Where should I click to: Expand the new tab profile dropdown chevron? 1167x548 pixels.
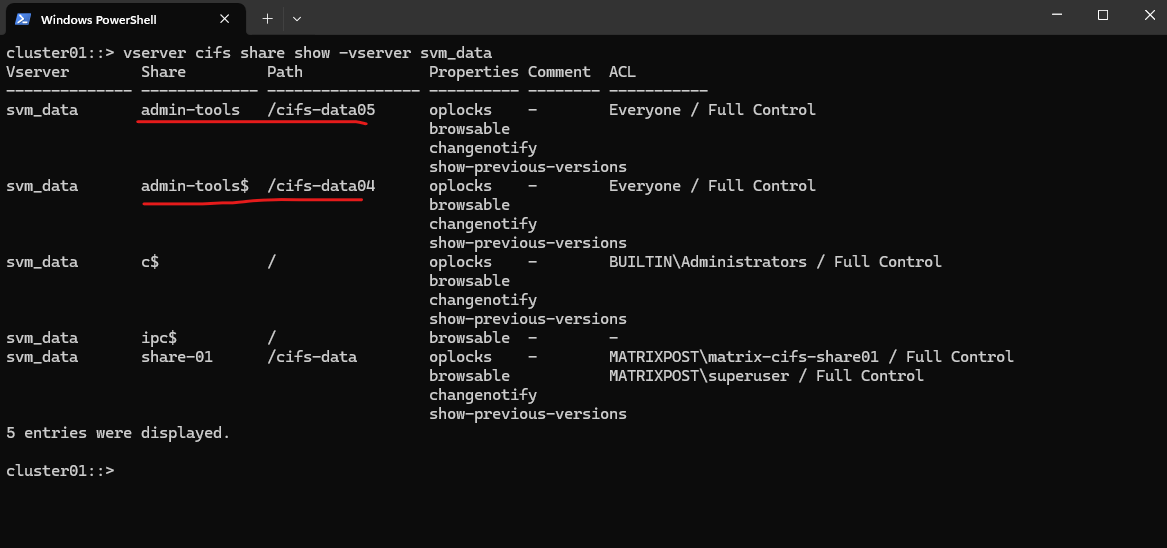click(297, 19)
